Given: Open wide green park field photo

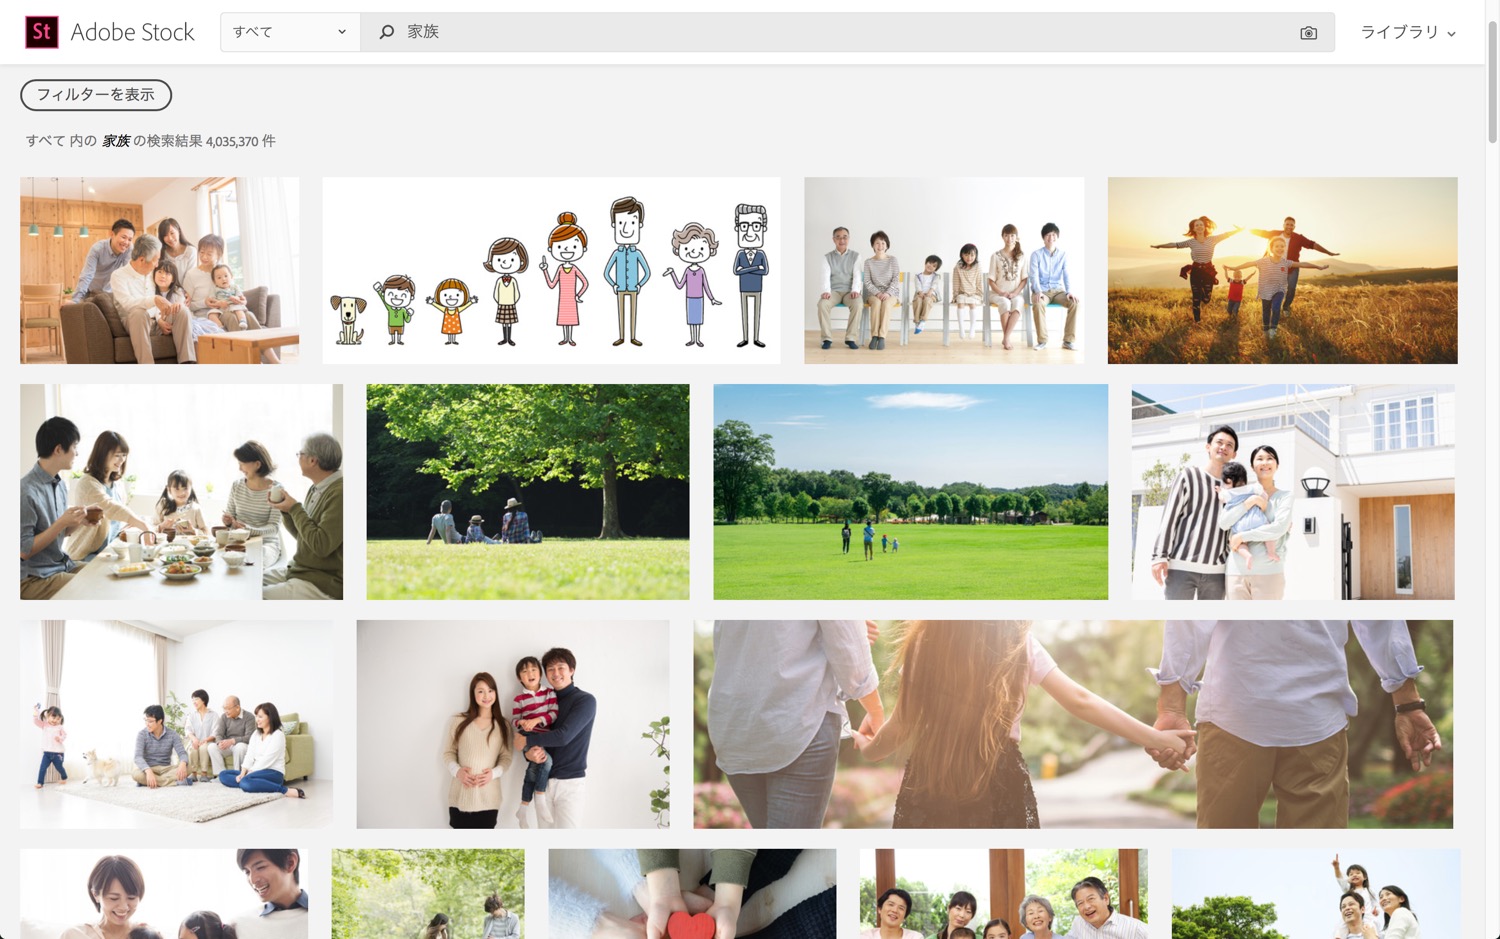Looking at the screenshot, I should (x=910, y=492).
